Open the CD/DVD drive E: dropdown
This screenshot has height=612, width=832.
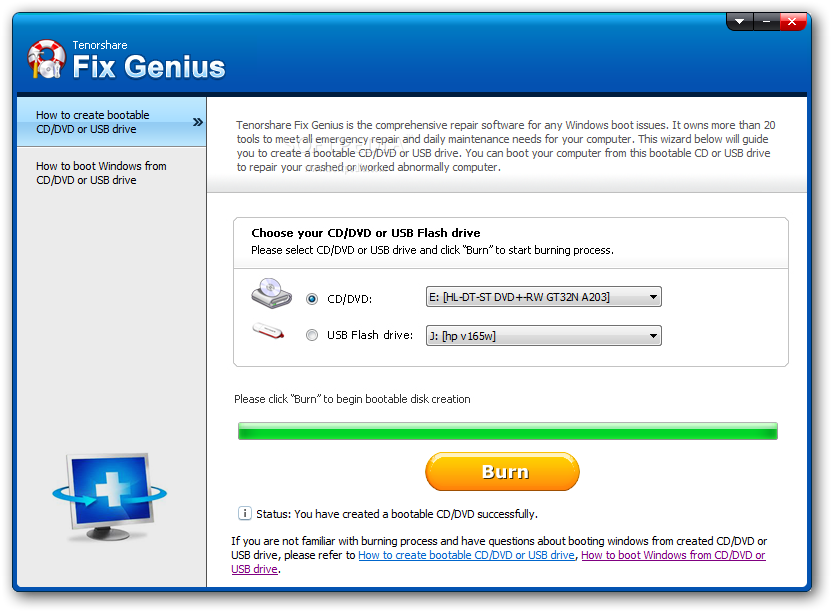(x=543, y=297)
